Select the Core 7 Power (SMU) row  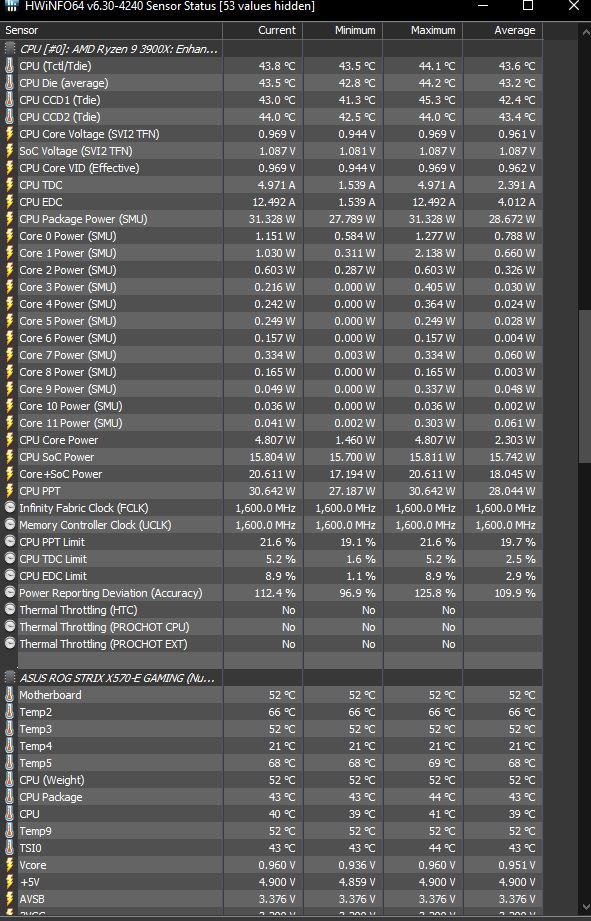point(271,355)
